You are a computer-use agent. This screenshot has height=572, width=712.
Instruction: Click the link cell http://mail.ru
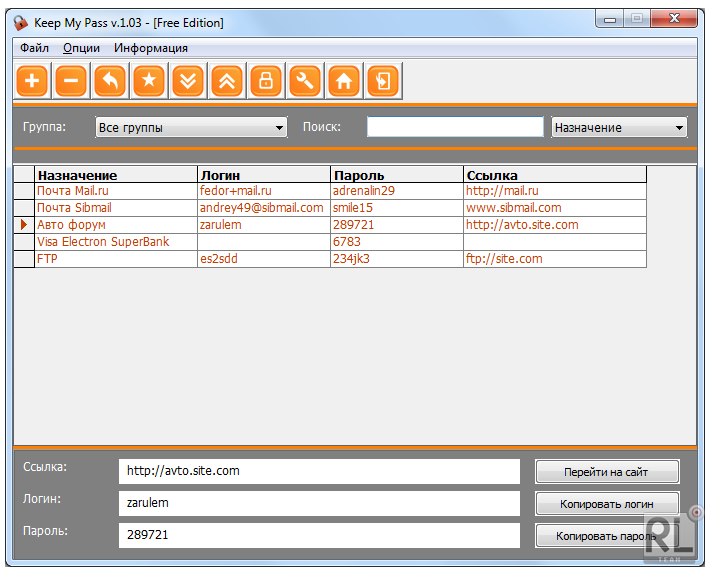coord(555,191)
